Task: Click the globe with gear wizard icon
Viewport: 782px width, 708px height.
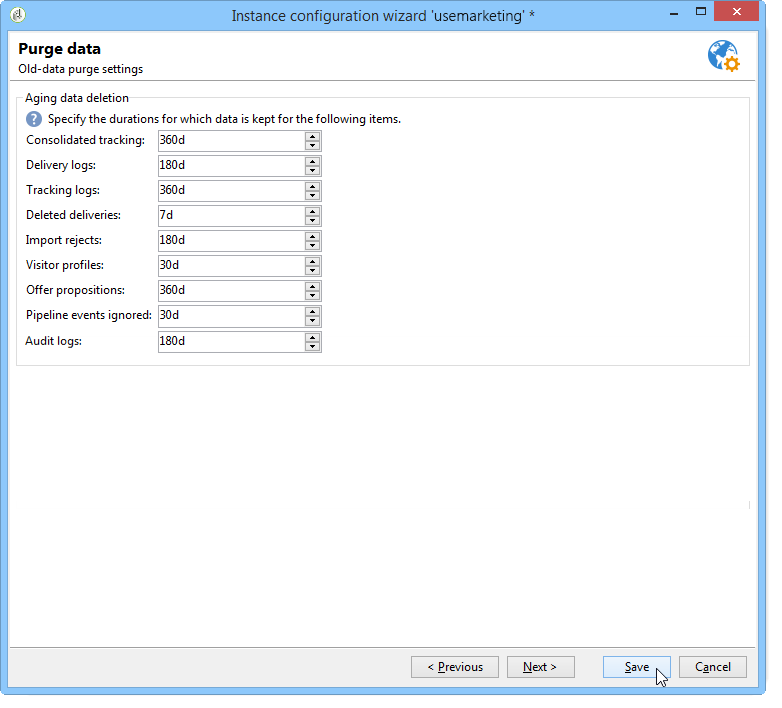Action: tap(724, 56)
